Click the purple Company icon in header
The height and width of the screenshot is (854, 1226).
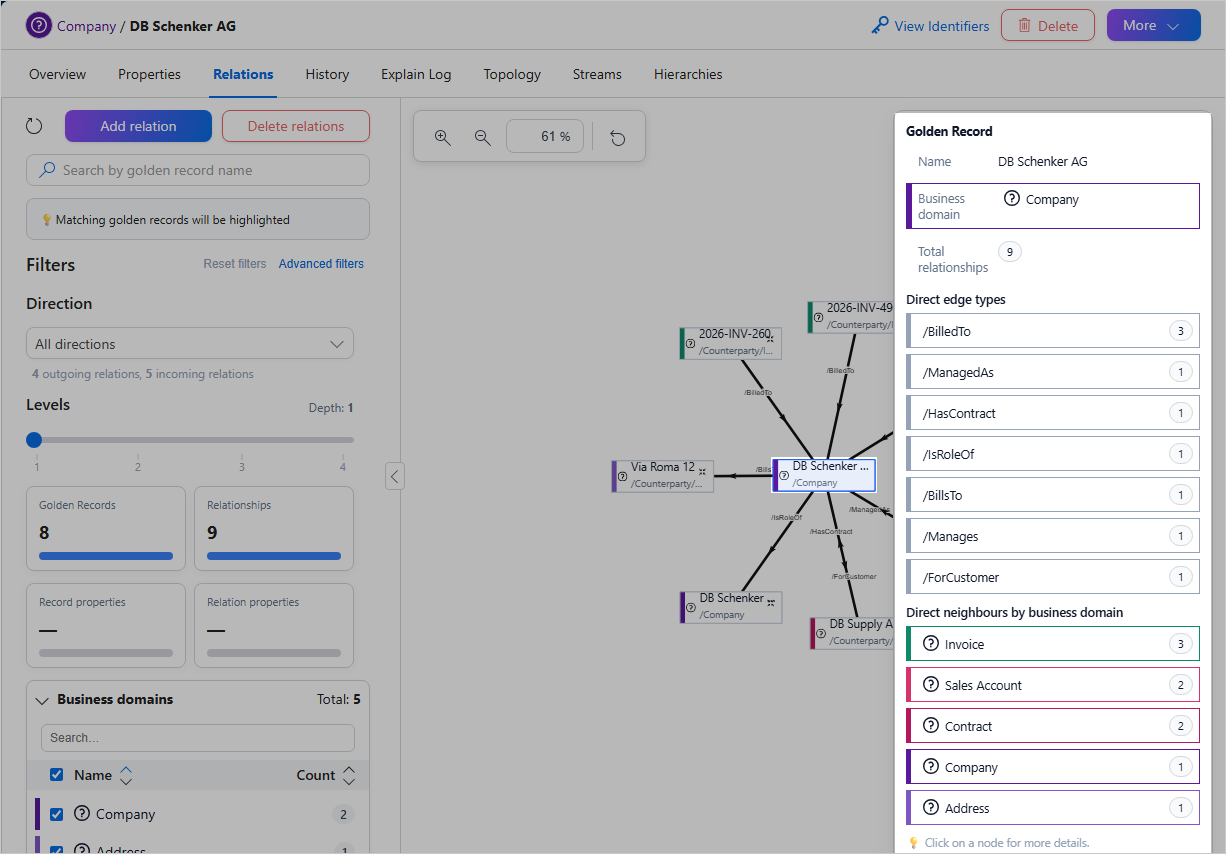pyautogui.click(x=38, y=26)
